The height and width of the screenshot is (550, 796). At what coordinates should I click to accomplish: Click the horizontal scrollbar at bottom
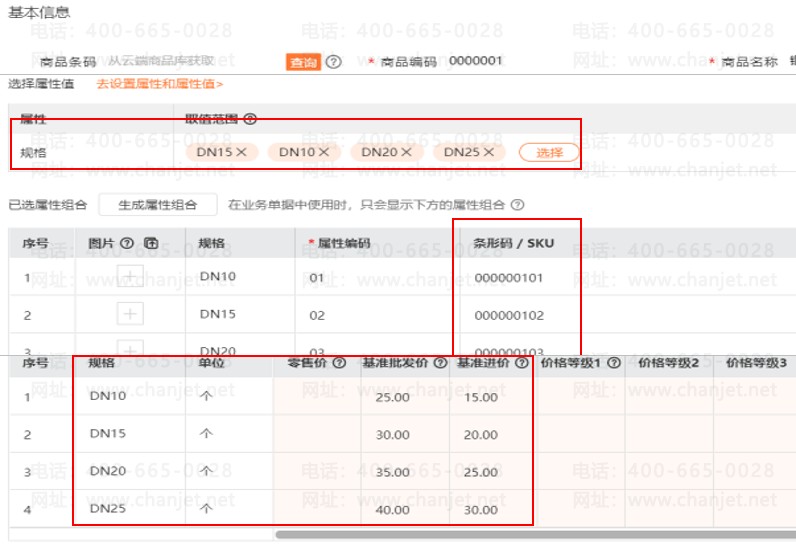(x=536, y=534)
